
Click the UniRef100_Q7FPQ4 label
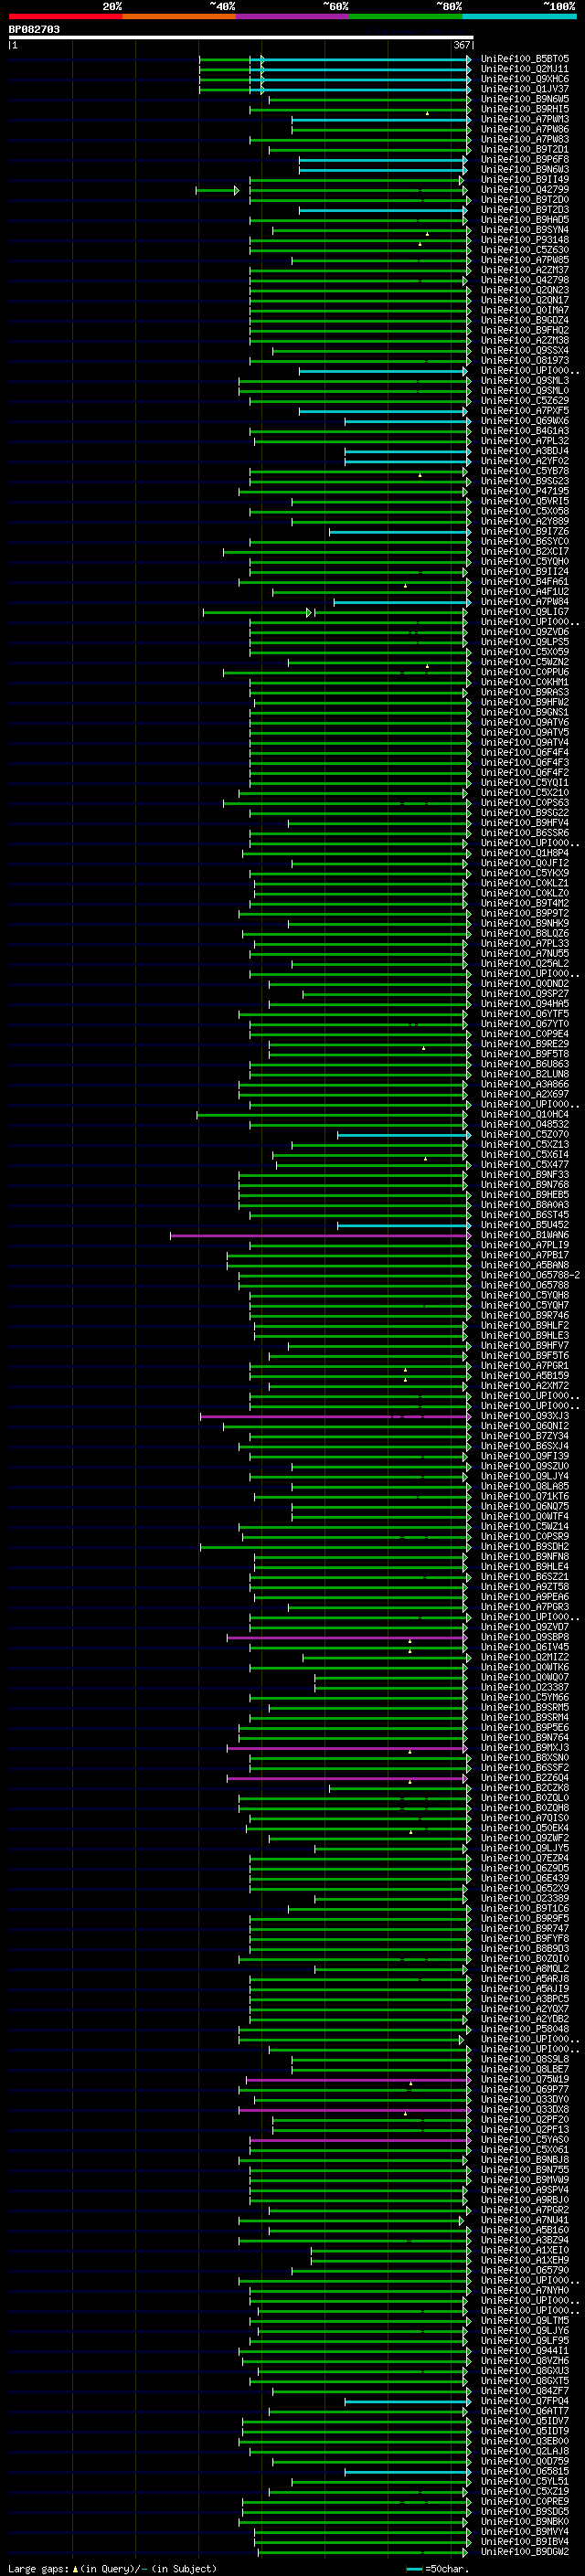pyautogui.click(x=525, y=2400)
